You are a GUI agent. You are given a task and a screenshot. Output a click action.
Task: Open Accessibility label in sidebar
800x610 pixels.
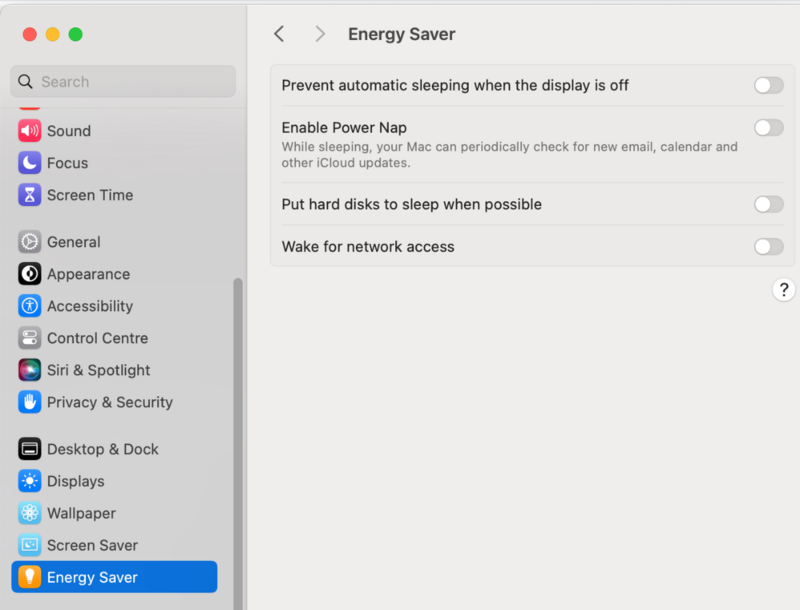click(90, 307)
